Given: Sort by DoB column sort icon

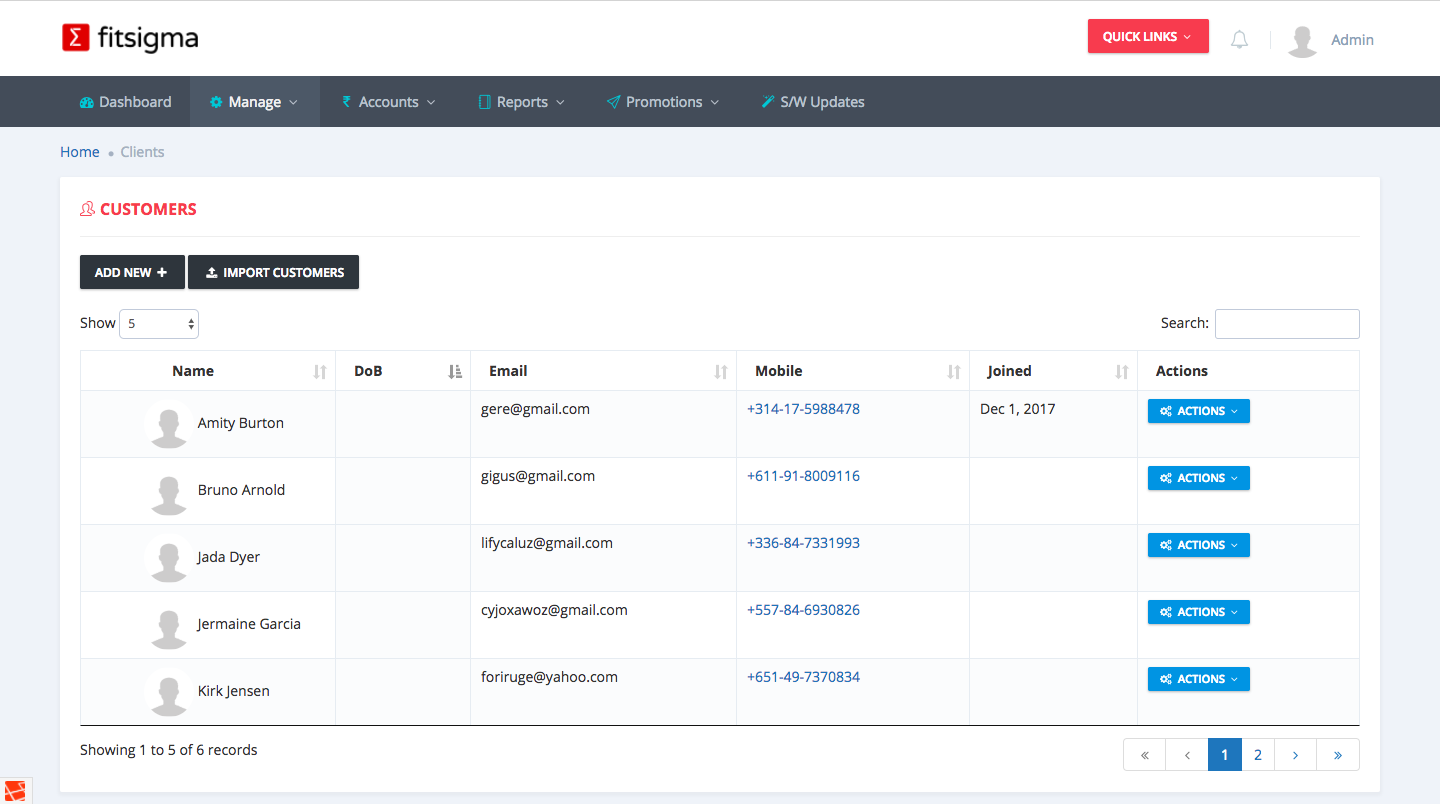Looking at the screenshot, I should (455, 372).
